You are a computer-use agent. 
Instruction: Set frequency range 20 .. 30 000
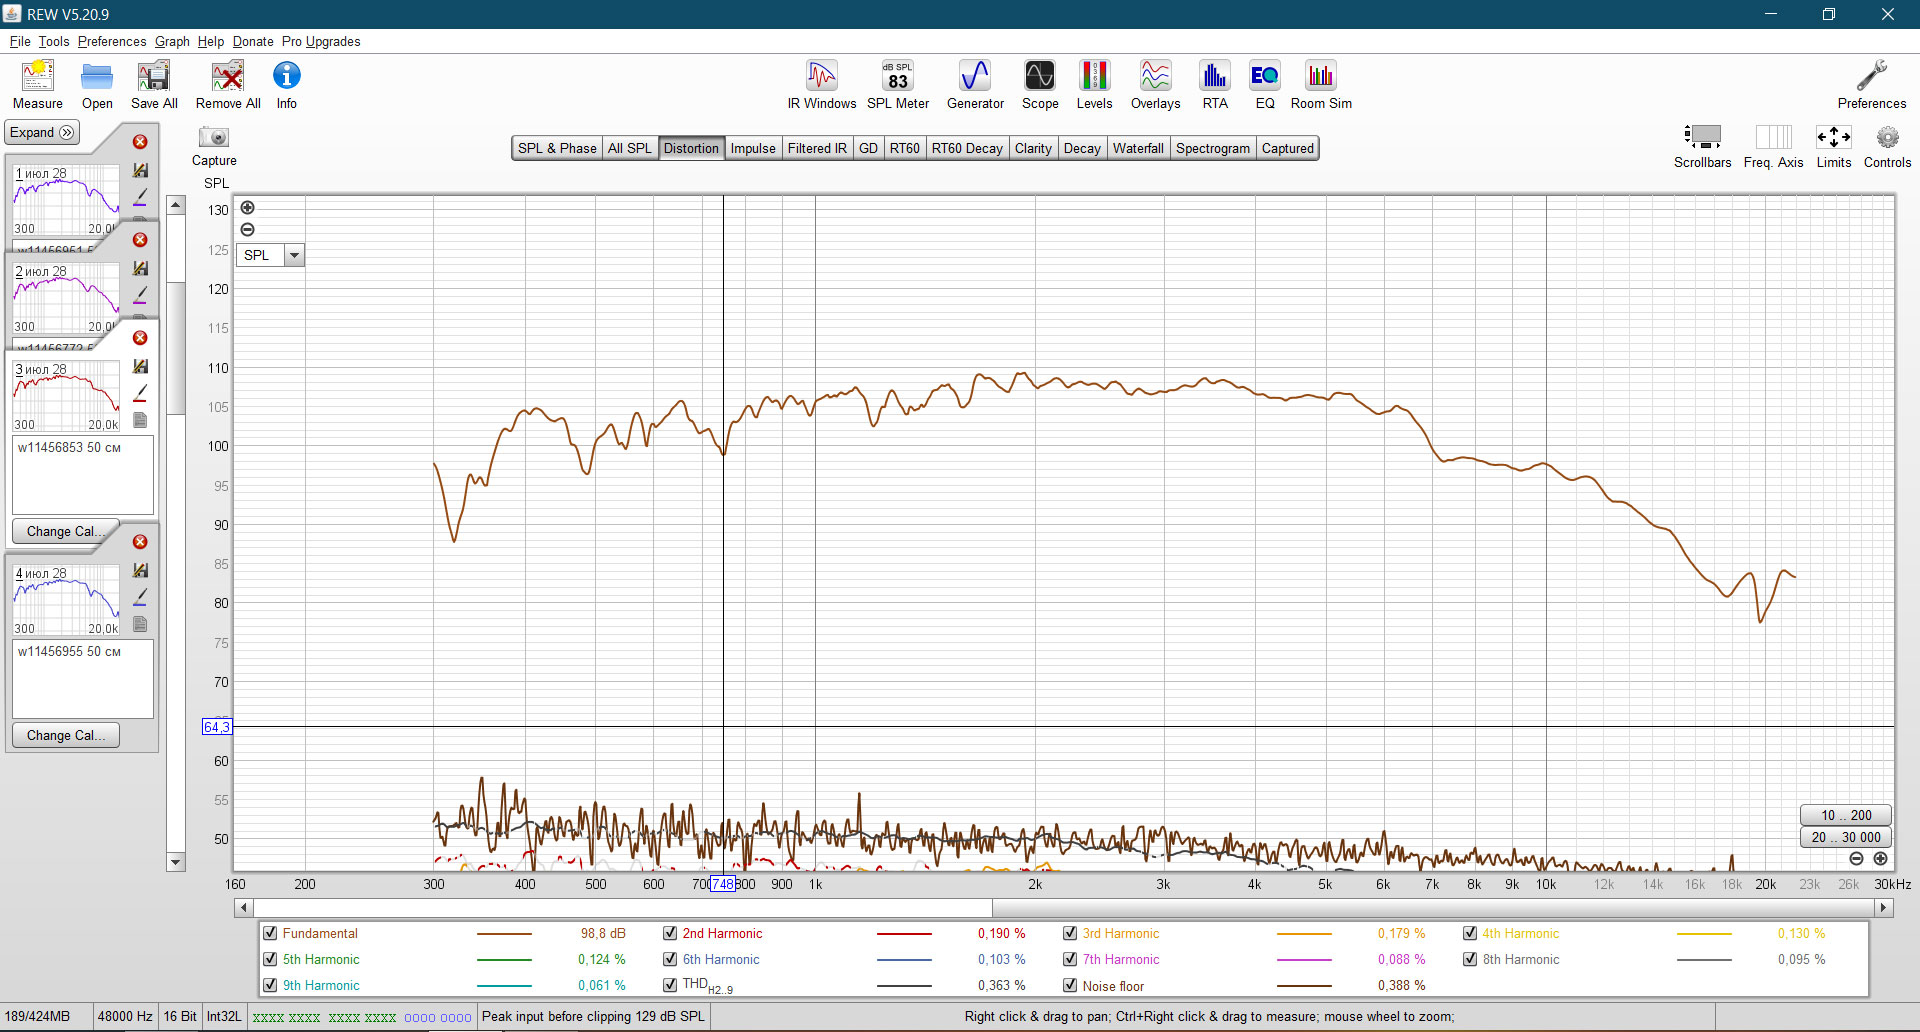pos(1846,837)
